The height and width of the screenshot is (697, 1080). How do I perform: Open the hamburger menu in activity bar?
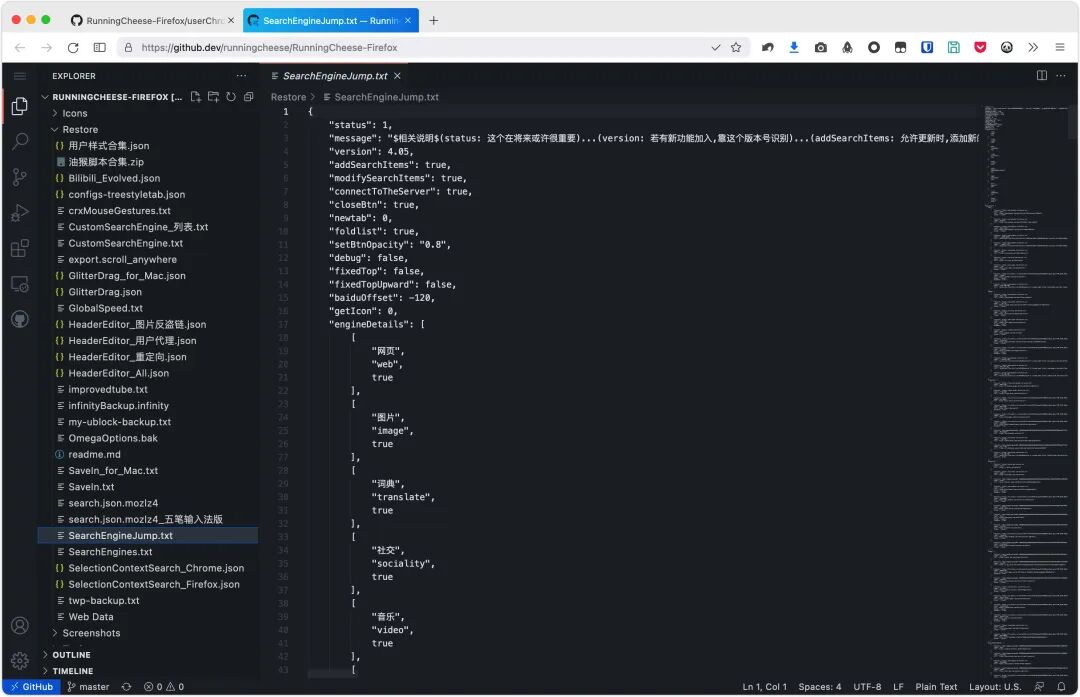click(x=20, y=76)
